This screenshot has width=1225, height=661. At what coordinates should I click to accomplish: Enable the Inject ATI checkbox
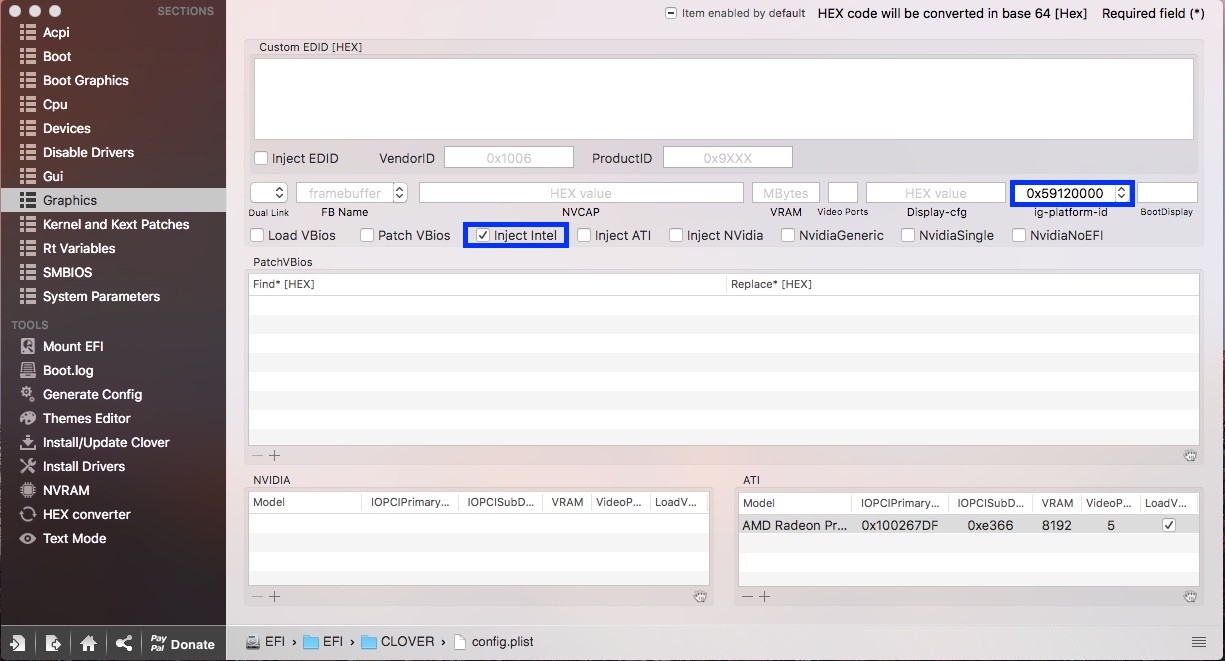pos(584,235)
